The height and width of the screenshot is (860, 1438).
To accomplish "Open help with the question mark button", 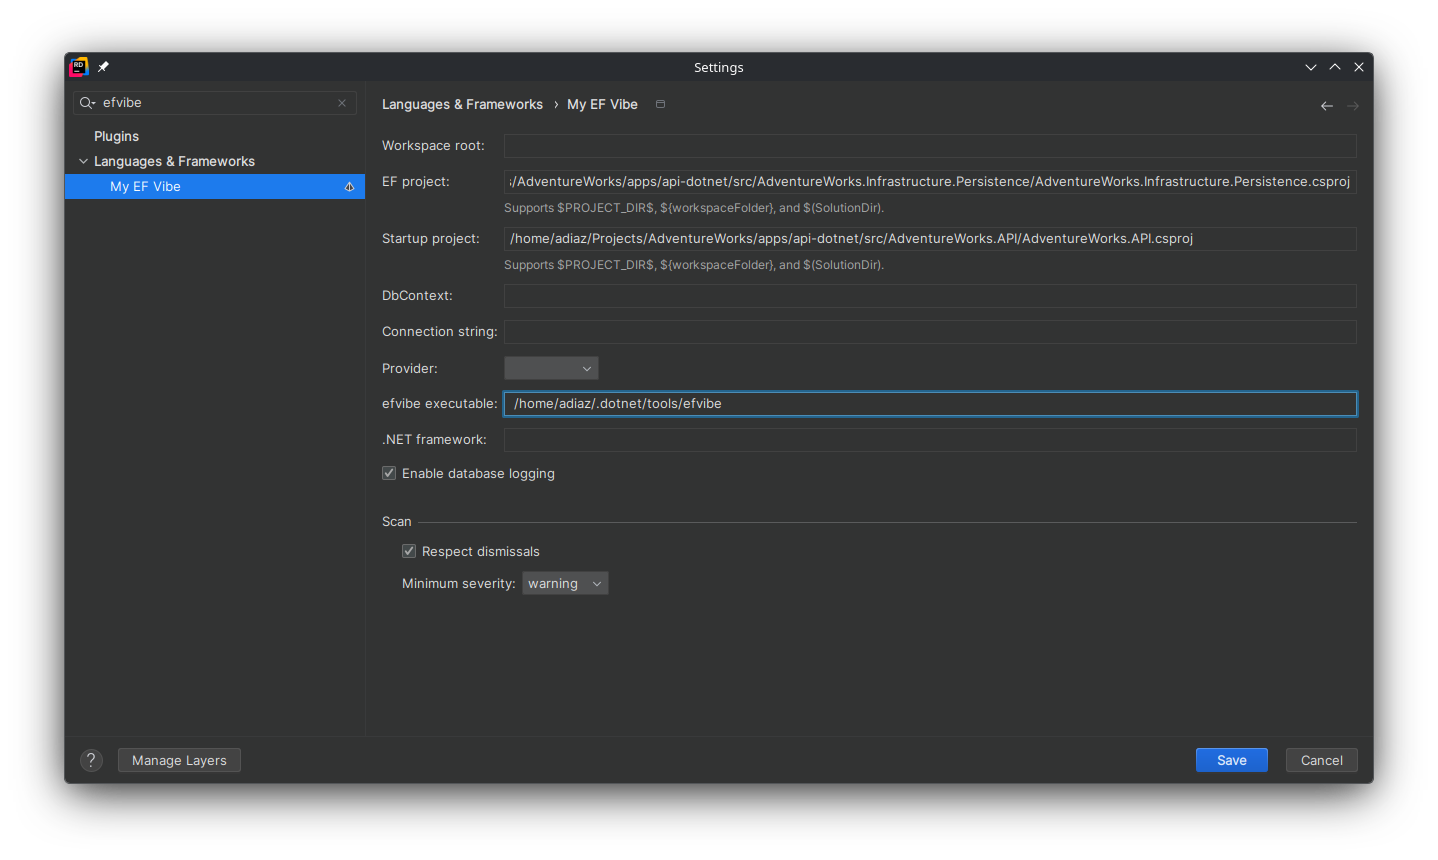I will [x=91, y=760].
